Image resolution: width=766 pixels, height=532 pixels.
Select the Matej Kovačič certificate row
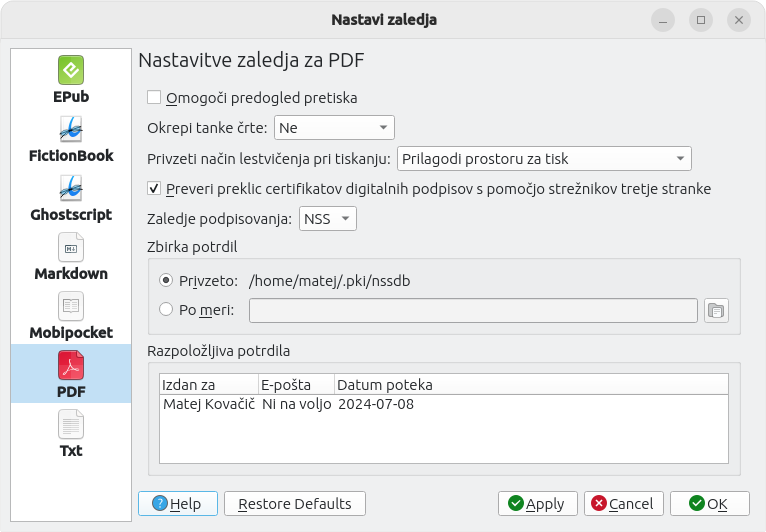point(444,404)
